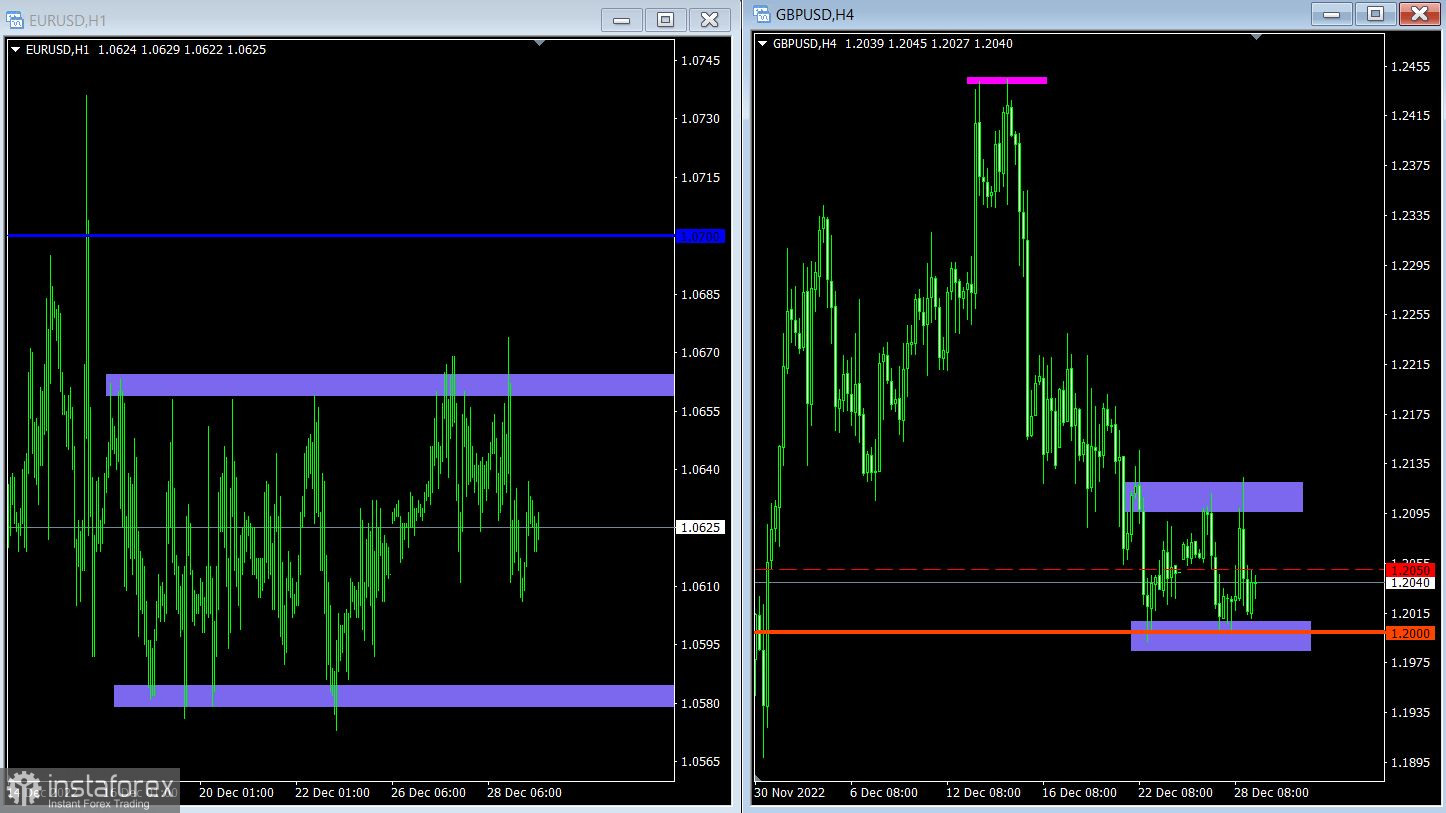The height and width of the screenshot is (813, 1446).
Task: Close the EURUSD,H1 chart window
Action: tap(709, 19)
